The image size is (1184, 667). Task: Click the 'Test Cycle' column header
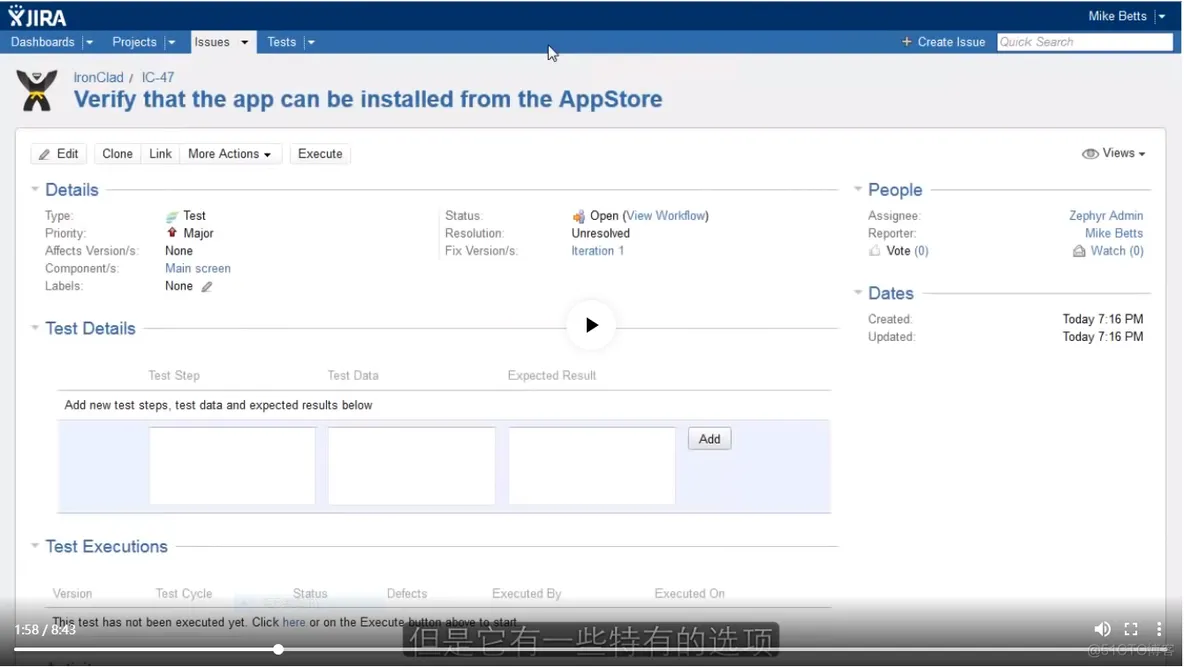[183, 594]
